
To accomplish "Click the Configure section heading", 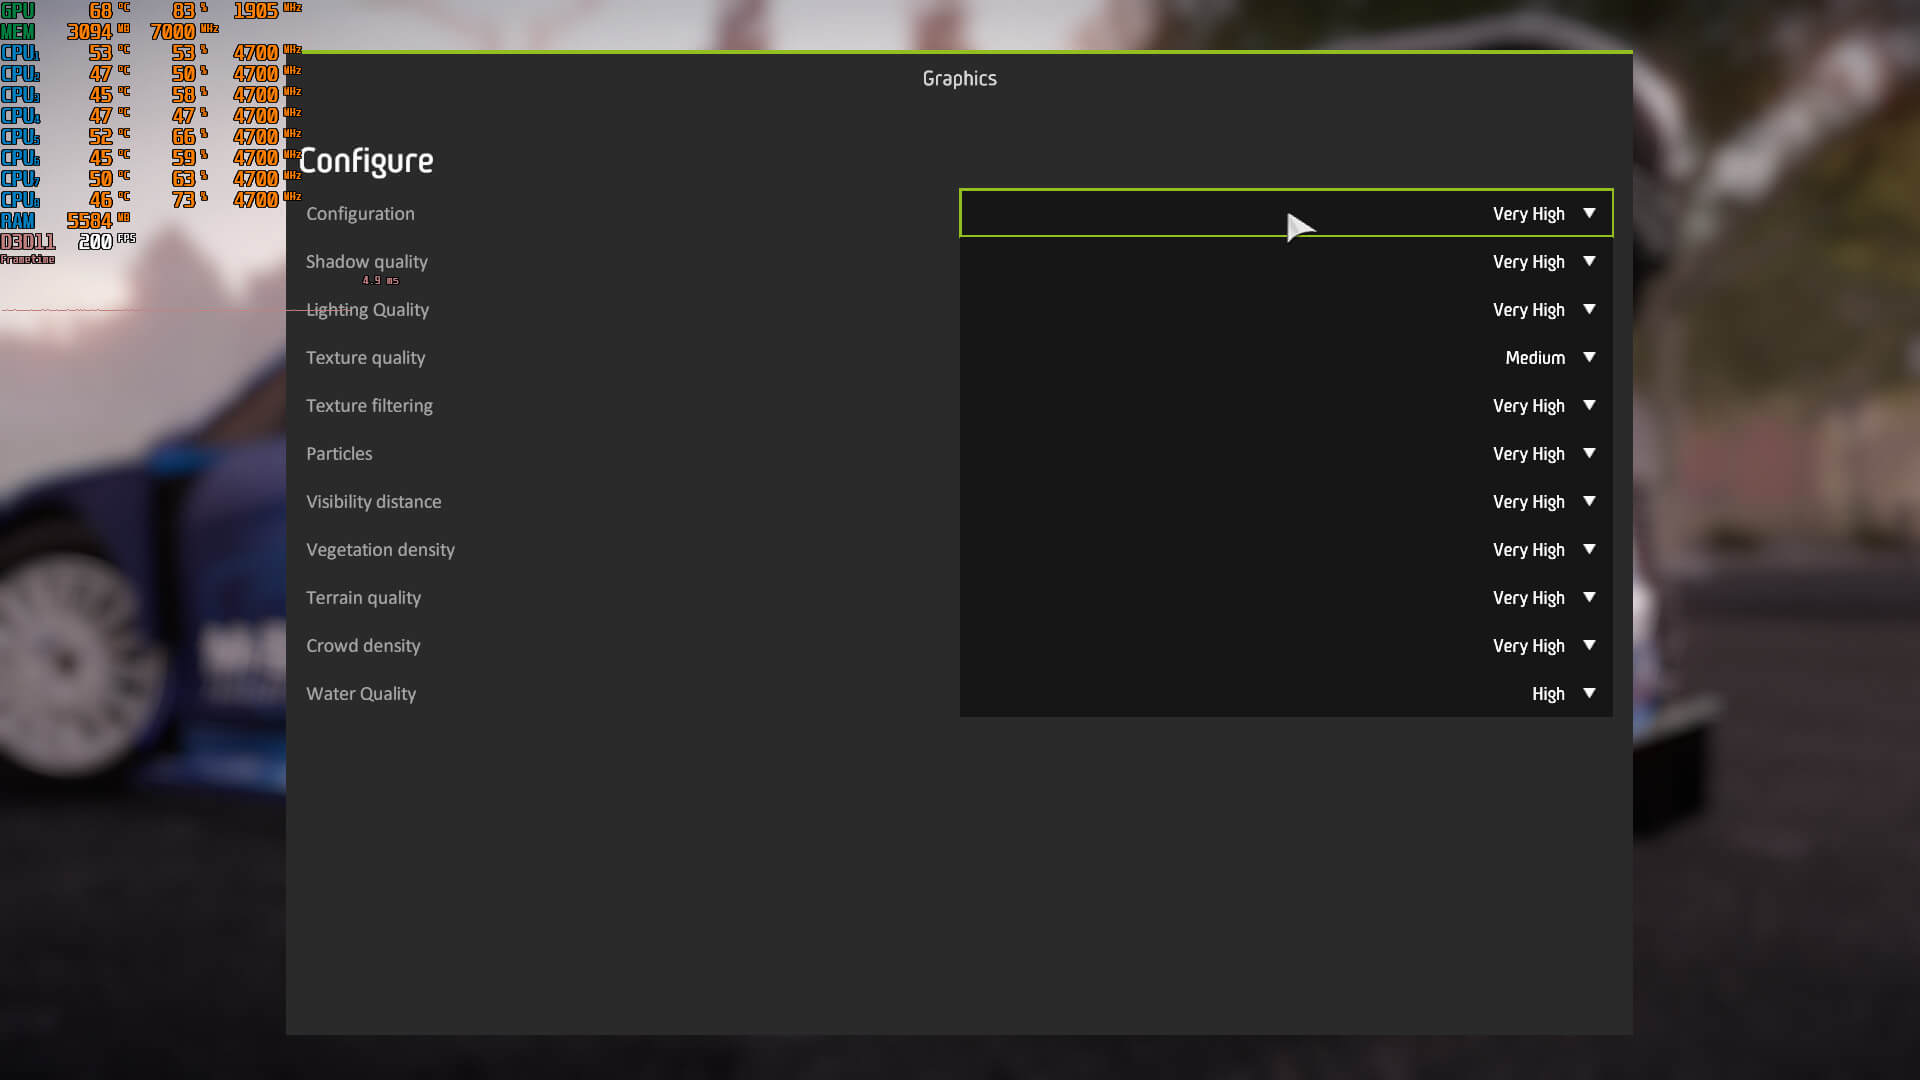I will pos(367,162).
